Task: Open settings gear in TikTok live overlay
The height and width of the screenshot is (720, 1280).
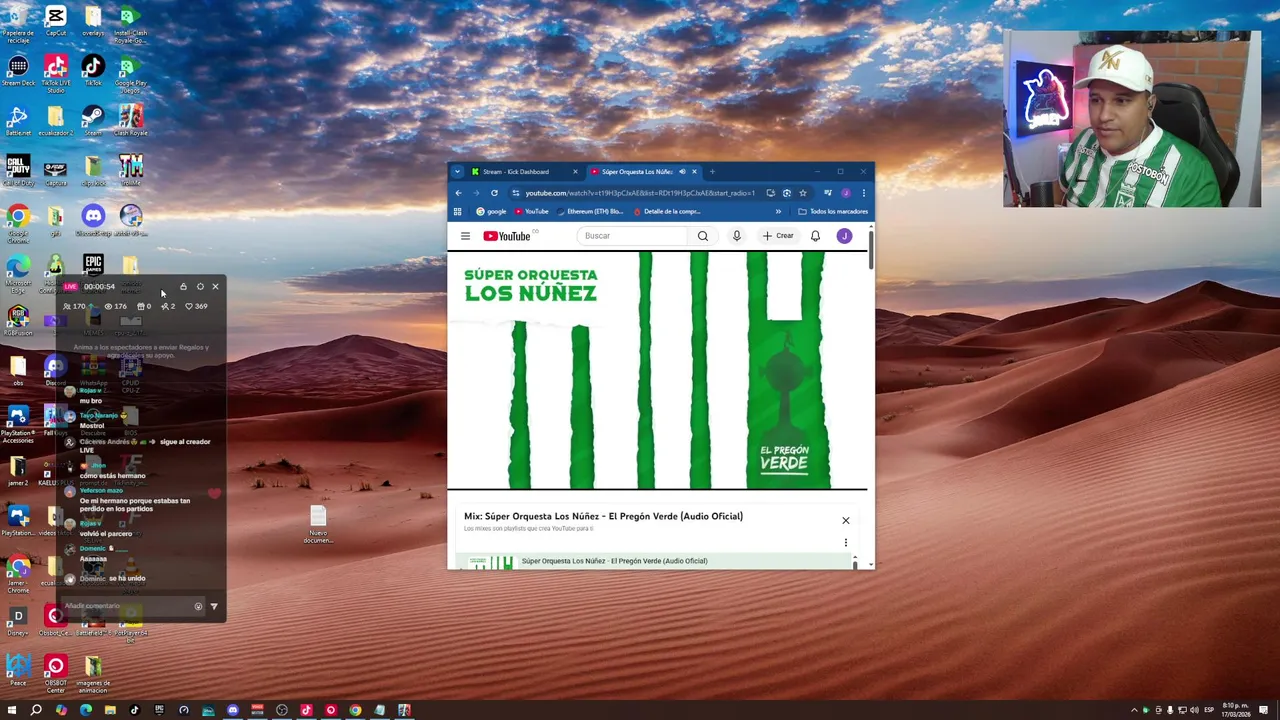Action: pos(200,287)
